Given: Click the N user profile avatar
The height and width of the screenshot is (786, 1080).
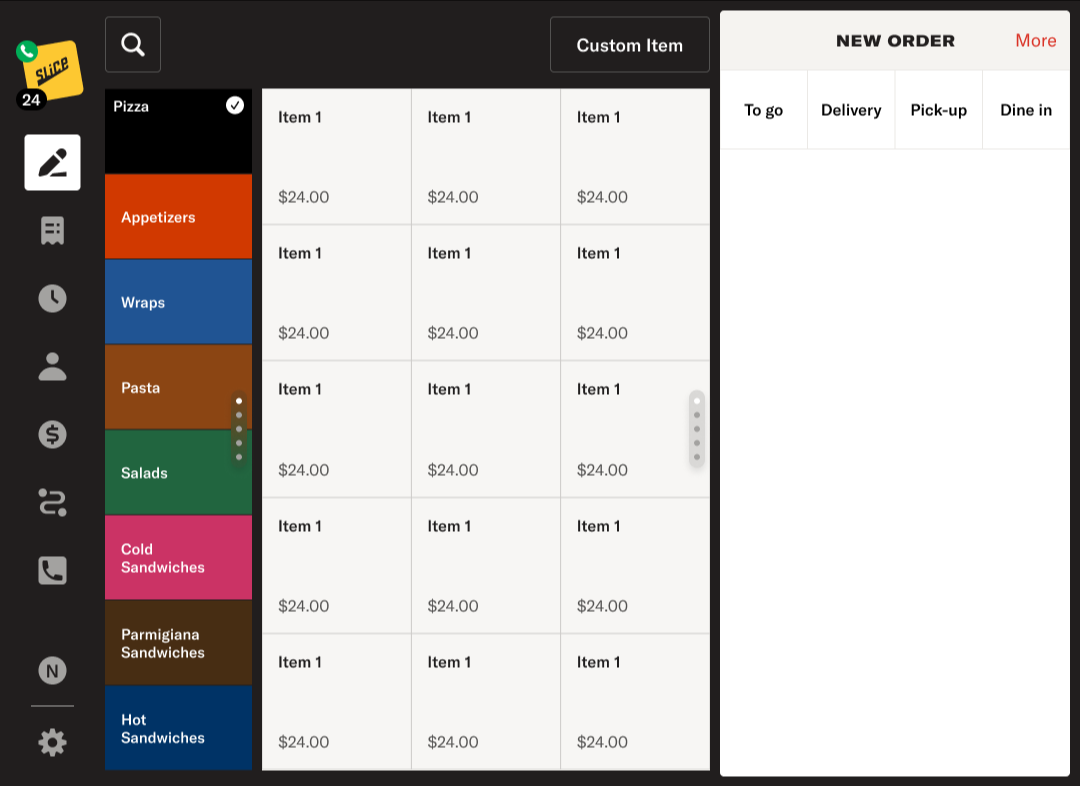Looking at the screenshot, I should coord(52,670).
